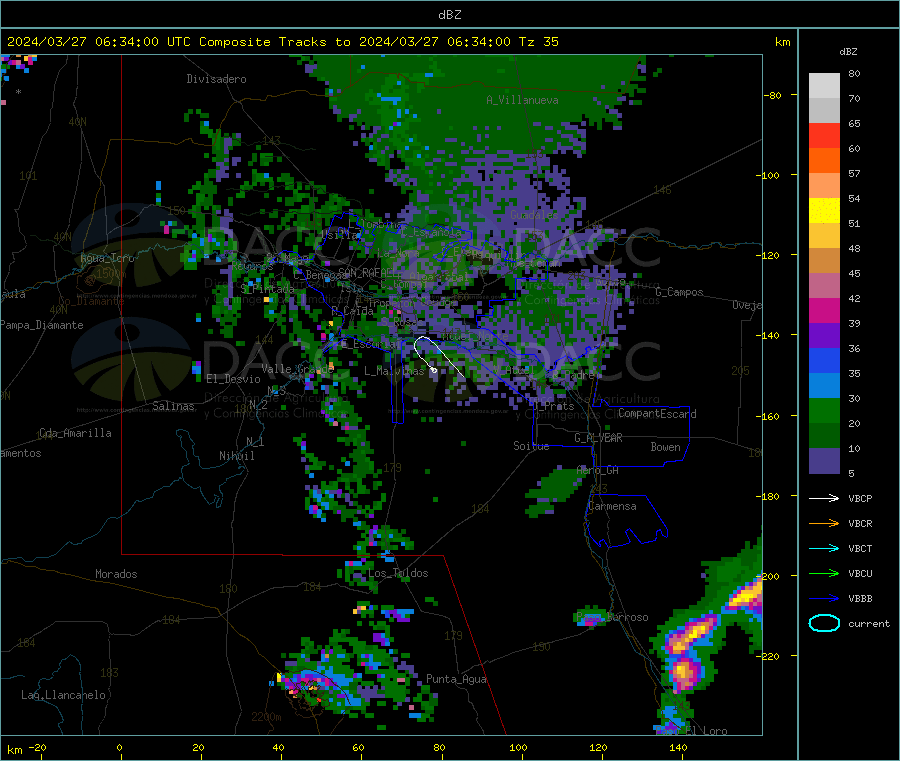Click the 'Punta_Agua' map label

tap(456, 679)
